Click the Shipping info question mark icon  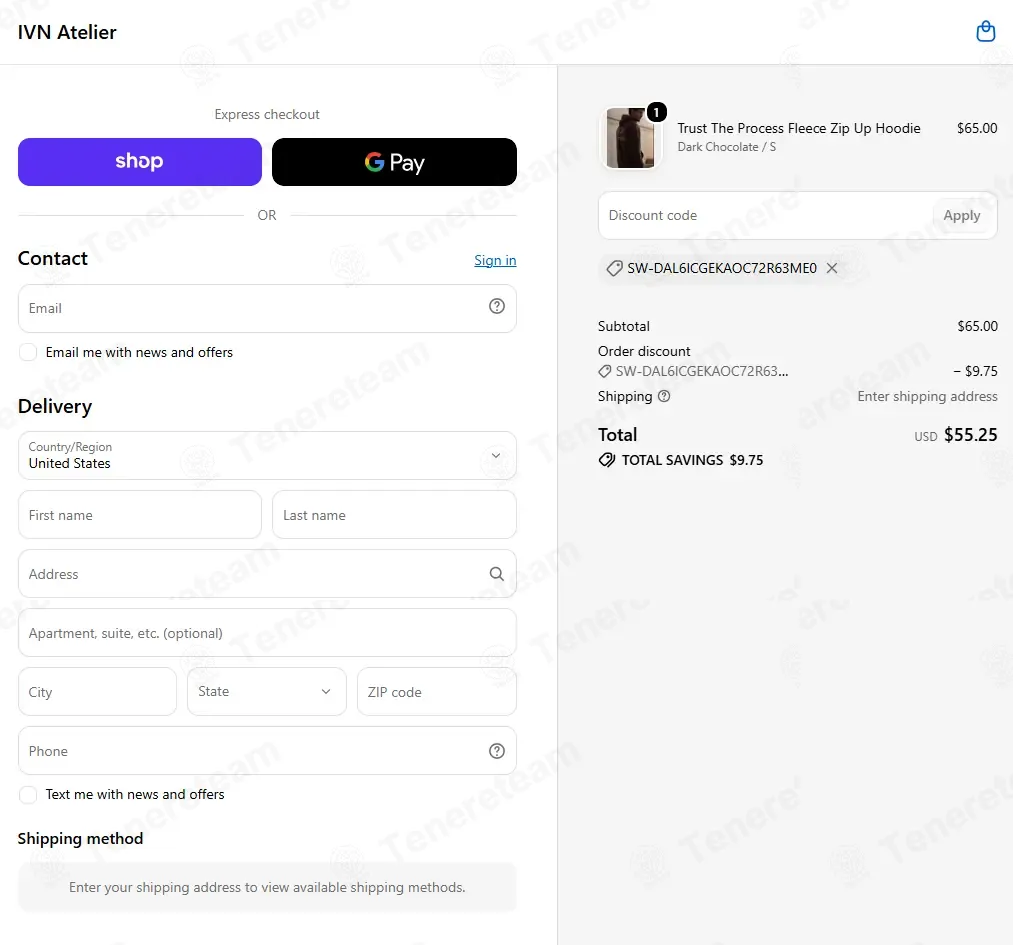[x=664, y=397]
